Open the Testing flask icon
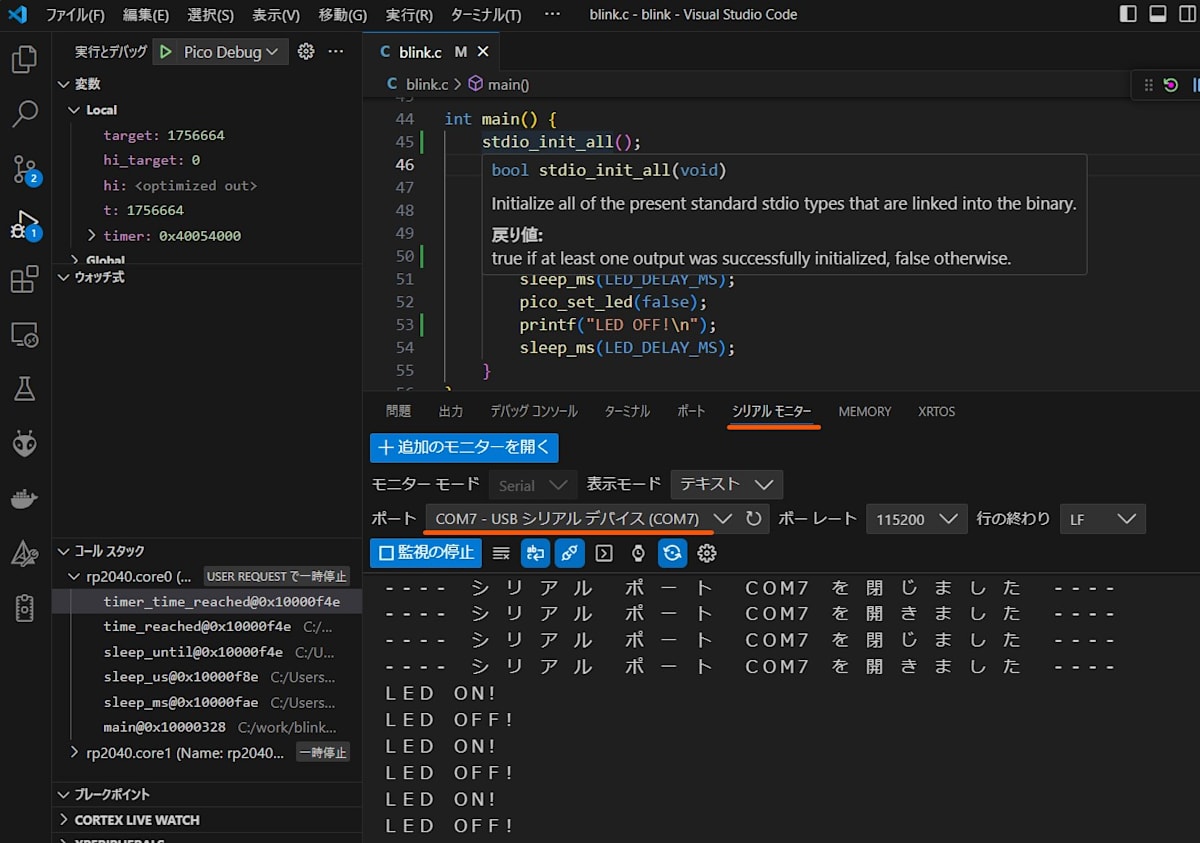1200x843 pixels. pos(24,388)
